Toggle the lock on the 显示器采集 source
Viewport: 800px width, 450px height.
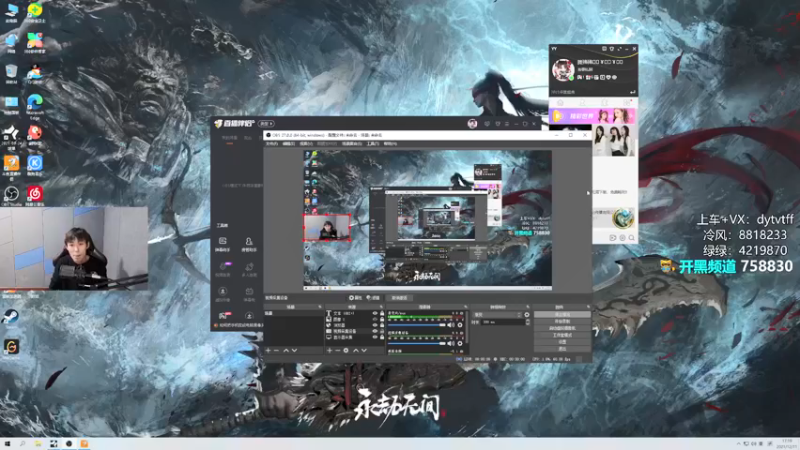coord(382,337)
